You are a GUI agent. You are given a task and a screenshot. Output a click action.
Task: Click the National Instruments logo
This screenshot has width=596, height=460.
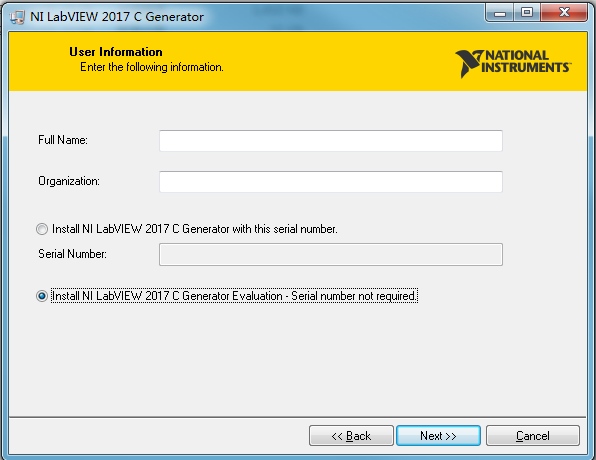[x=513, y=63]
